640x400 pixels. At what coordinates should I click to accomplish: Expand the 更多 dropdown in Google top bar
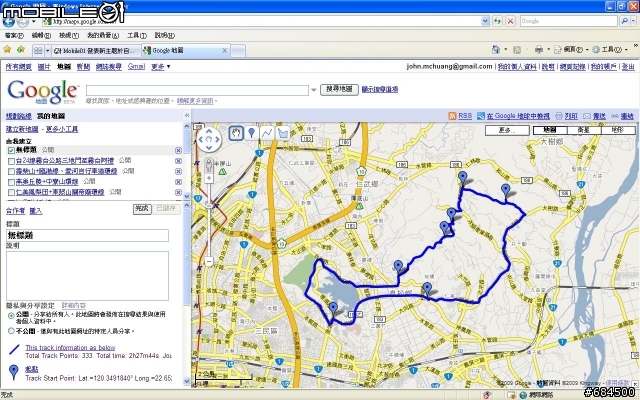(160, 67)
